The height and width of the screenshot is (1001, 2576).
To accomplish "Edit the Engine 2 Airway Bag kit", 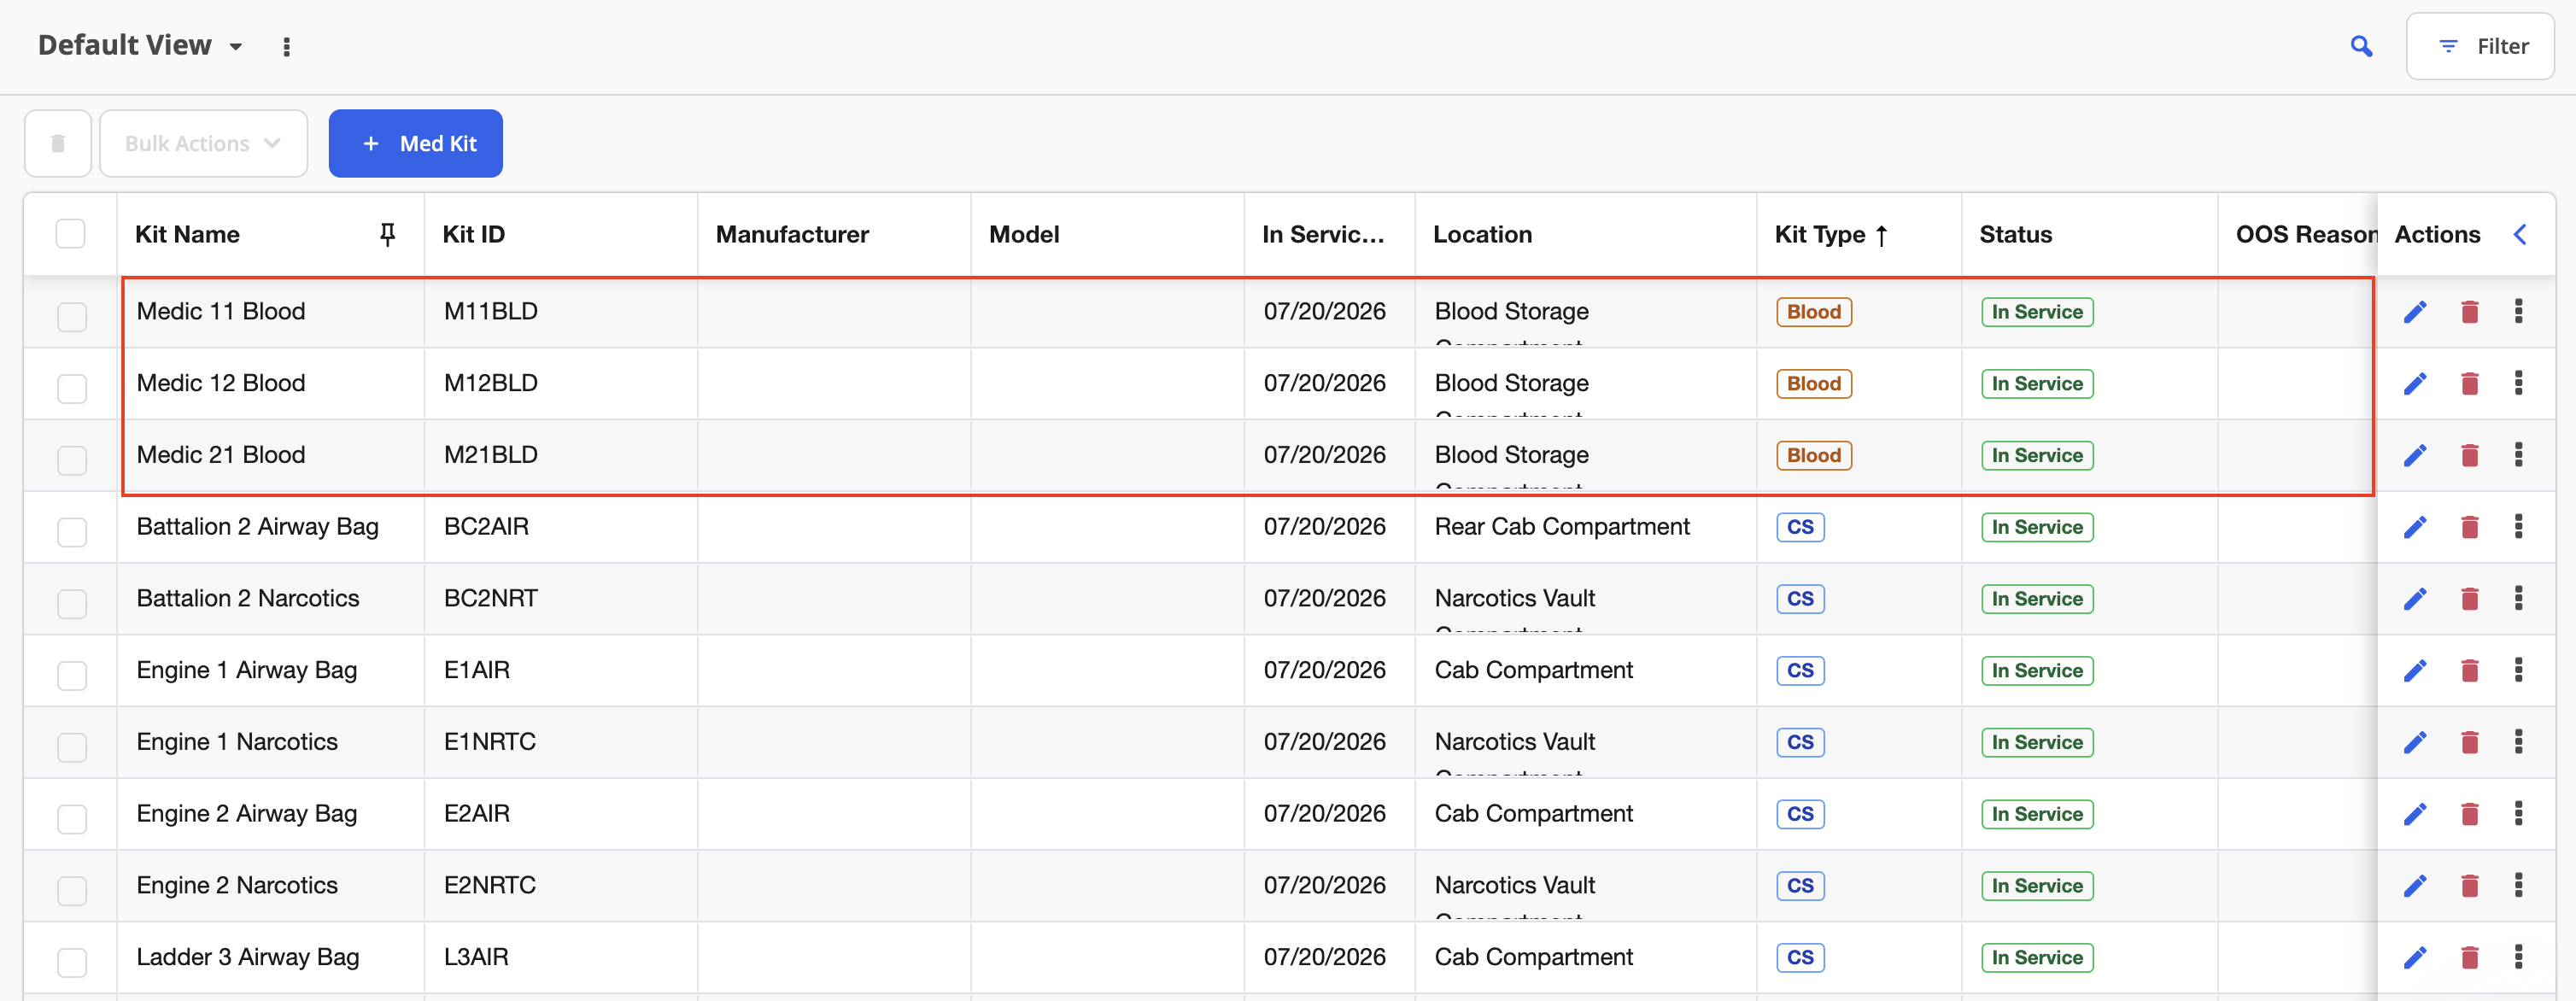I will click(2415, 814).
